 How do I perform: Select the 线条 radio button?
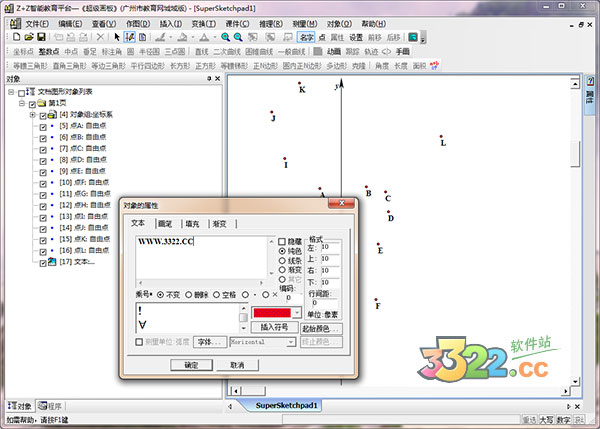[282, 261]
